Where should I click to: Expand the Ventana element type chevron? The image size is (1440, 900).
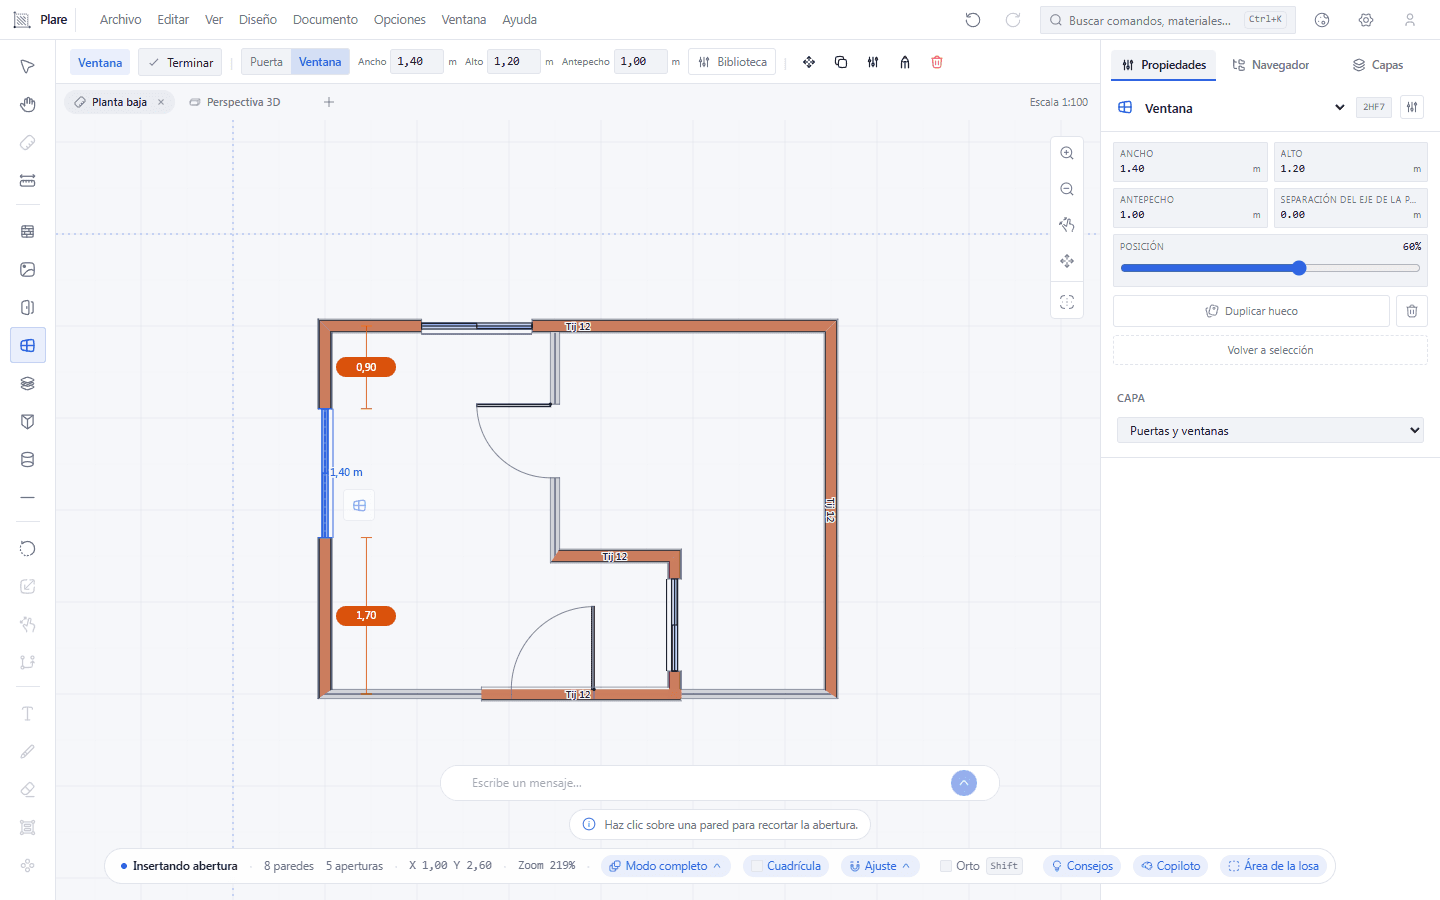click(1340, 108)
